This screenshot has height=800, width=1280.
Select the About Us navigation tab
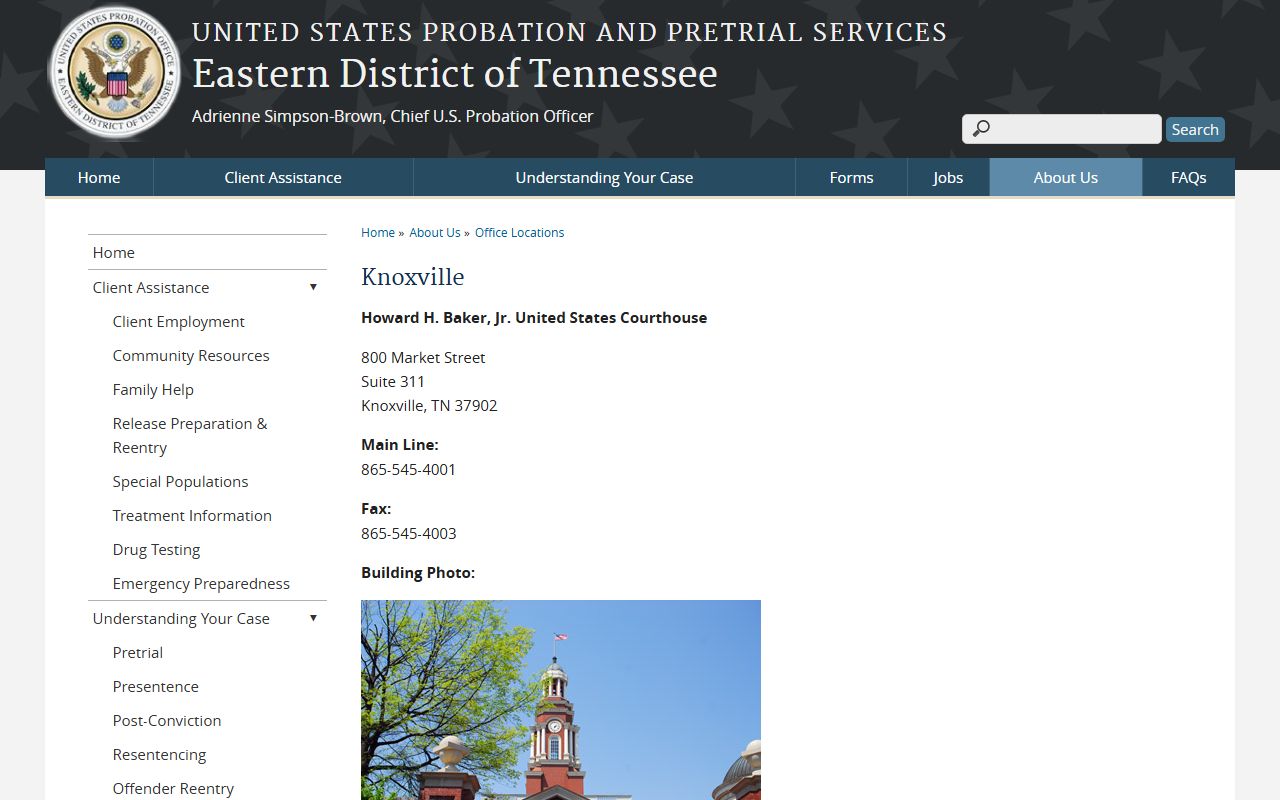[x=1066, y=177]
